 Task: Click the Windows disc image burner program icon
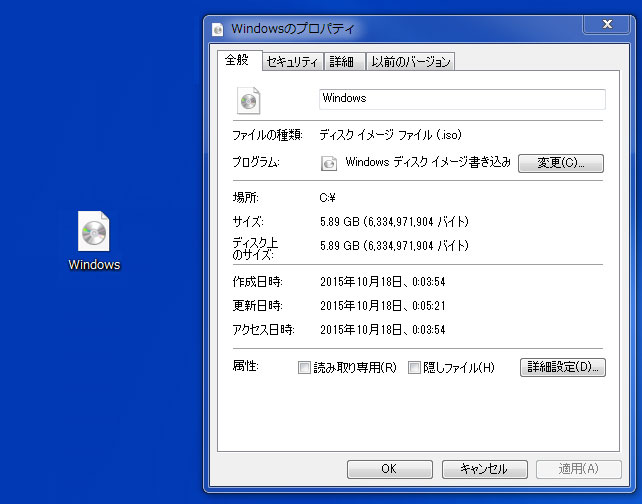[x=329, y=163]
